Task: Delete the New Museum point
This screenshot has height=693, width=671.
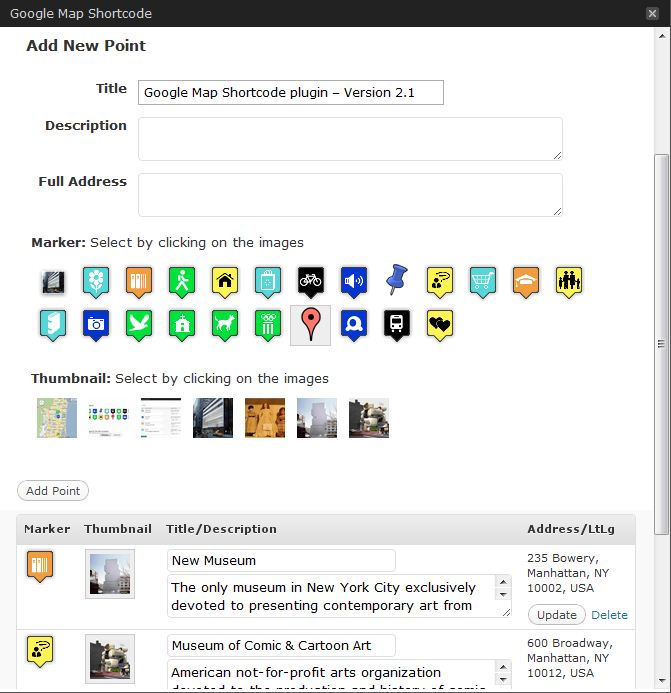Action: pyautogui.click(x=609, y=615)
